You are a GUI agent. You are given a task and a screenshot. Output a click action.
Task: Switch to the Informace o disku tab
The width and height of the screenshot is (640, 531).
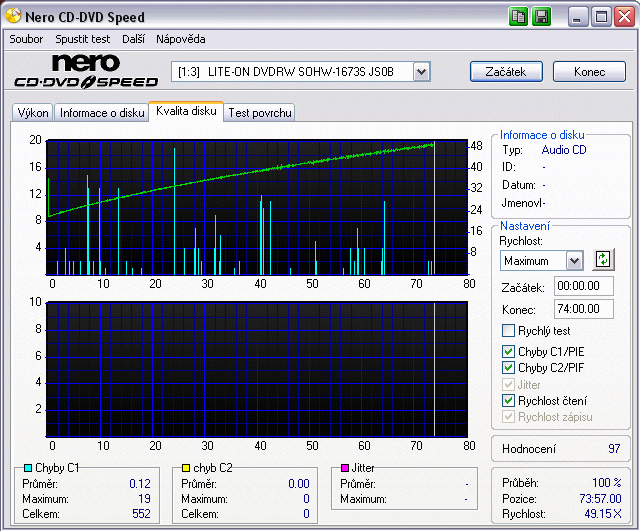(x=102, y=113)
